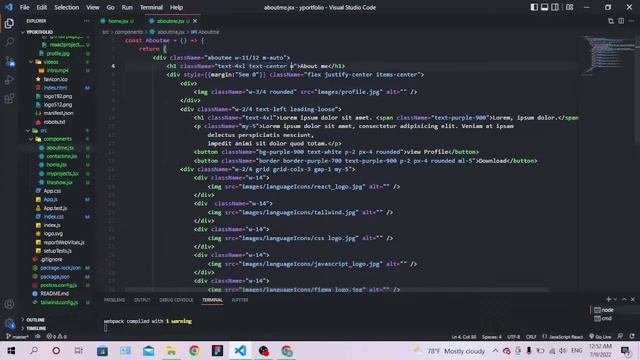Open the Search view in activity bar
This screenshot has height=360, width=640.
(9, 42)
